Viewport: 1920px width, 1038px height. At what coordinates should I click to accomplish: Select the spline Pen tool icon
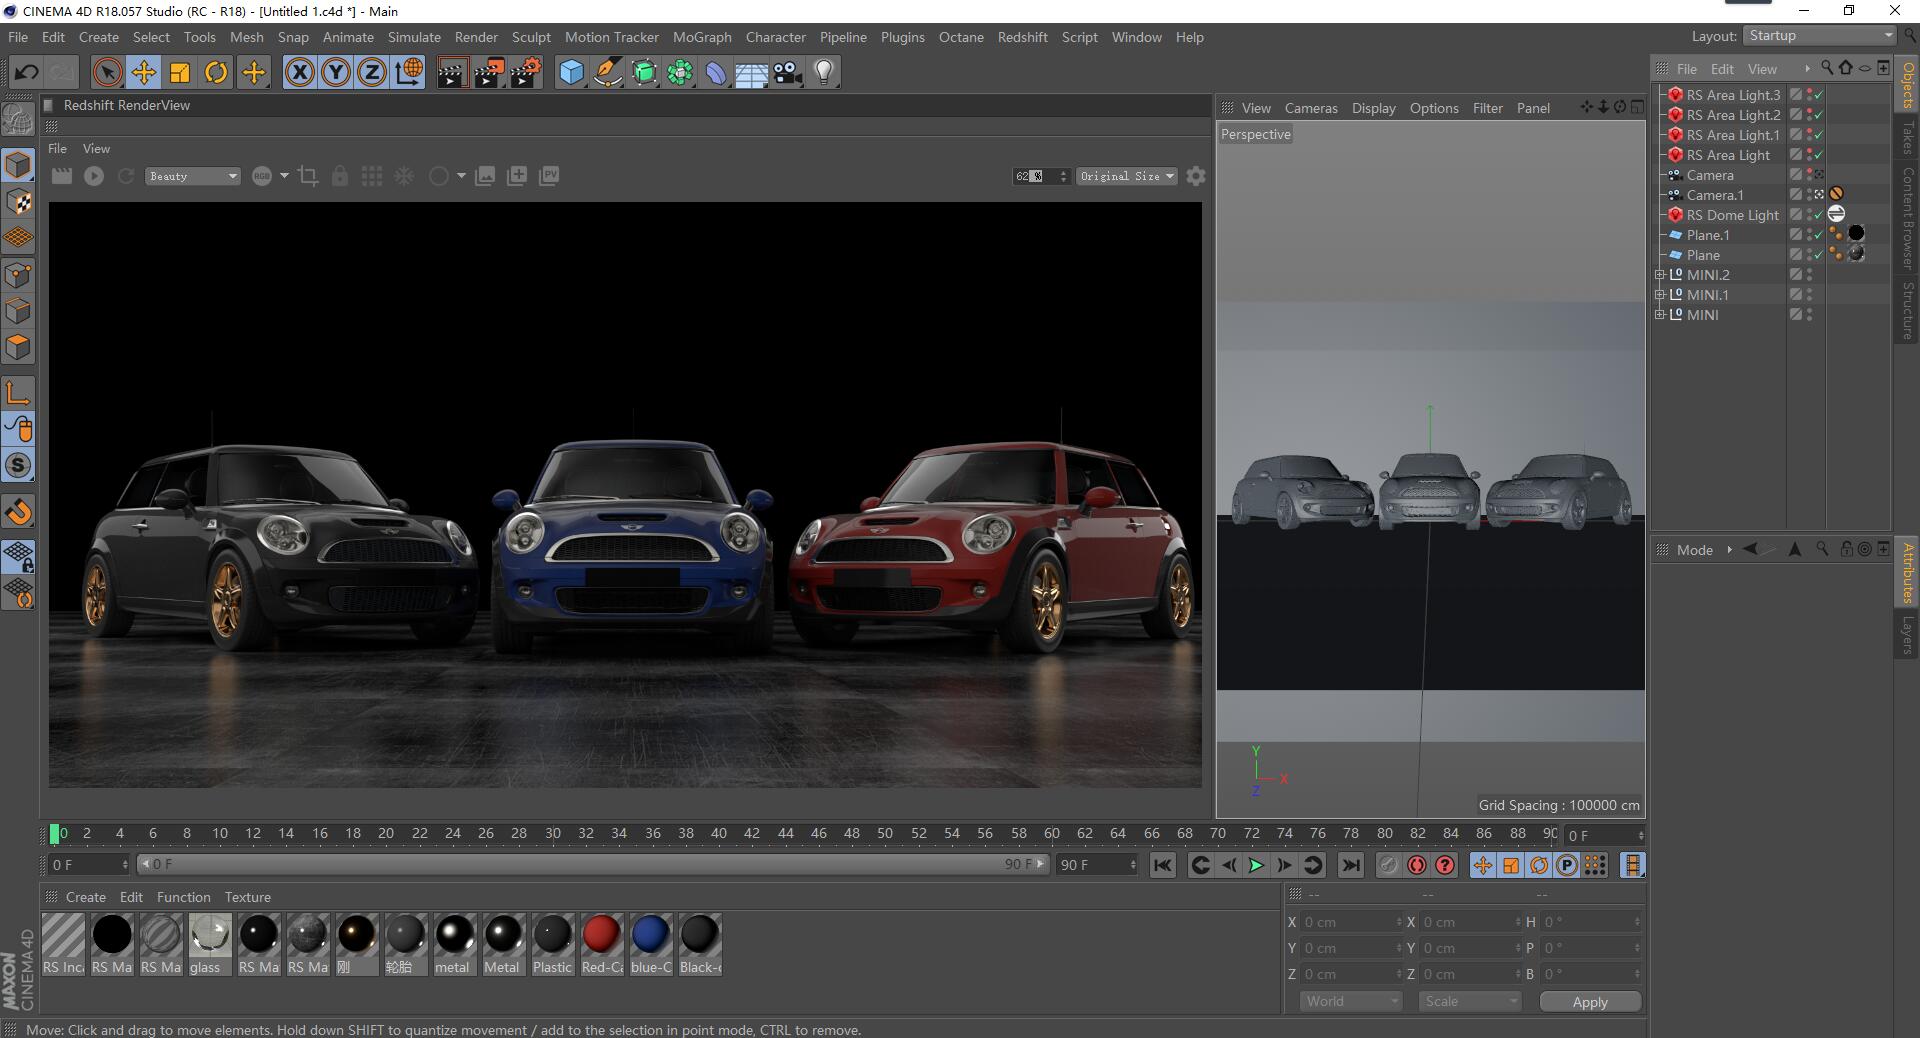coord(606,72)
